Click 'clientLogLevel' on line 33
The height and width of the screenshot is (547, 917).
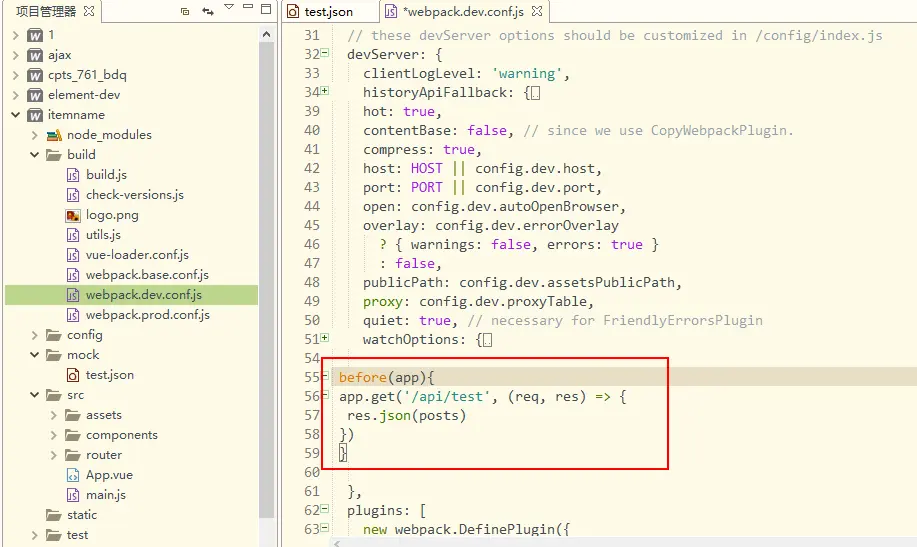(x=418, y=74)
